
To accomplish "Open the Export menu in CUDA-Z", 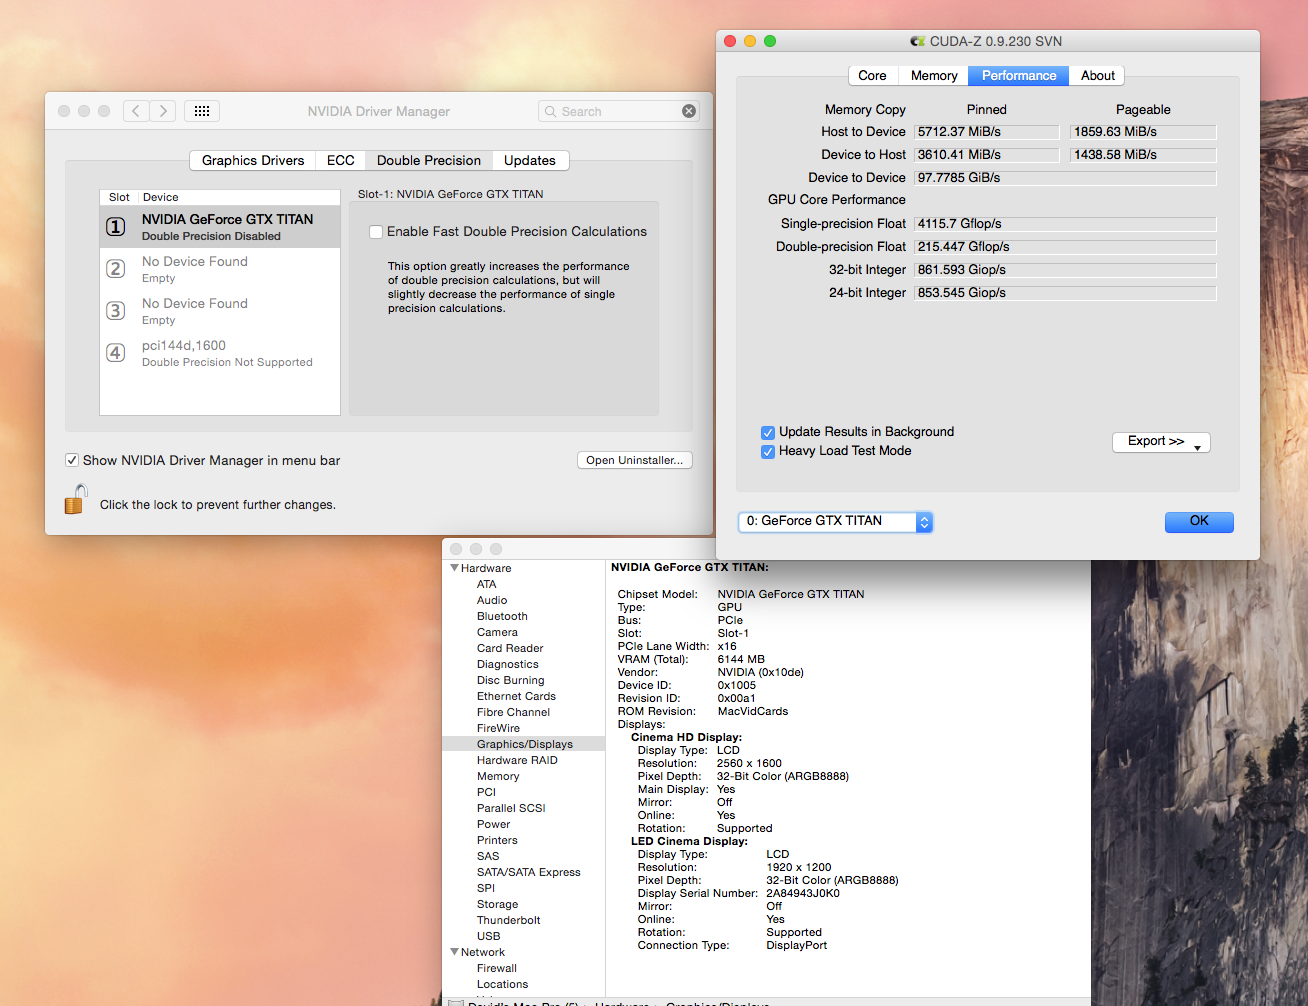I will (x=1161, y=442).
